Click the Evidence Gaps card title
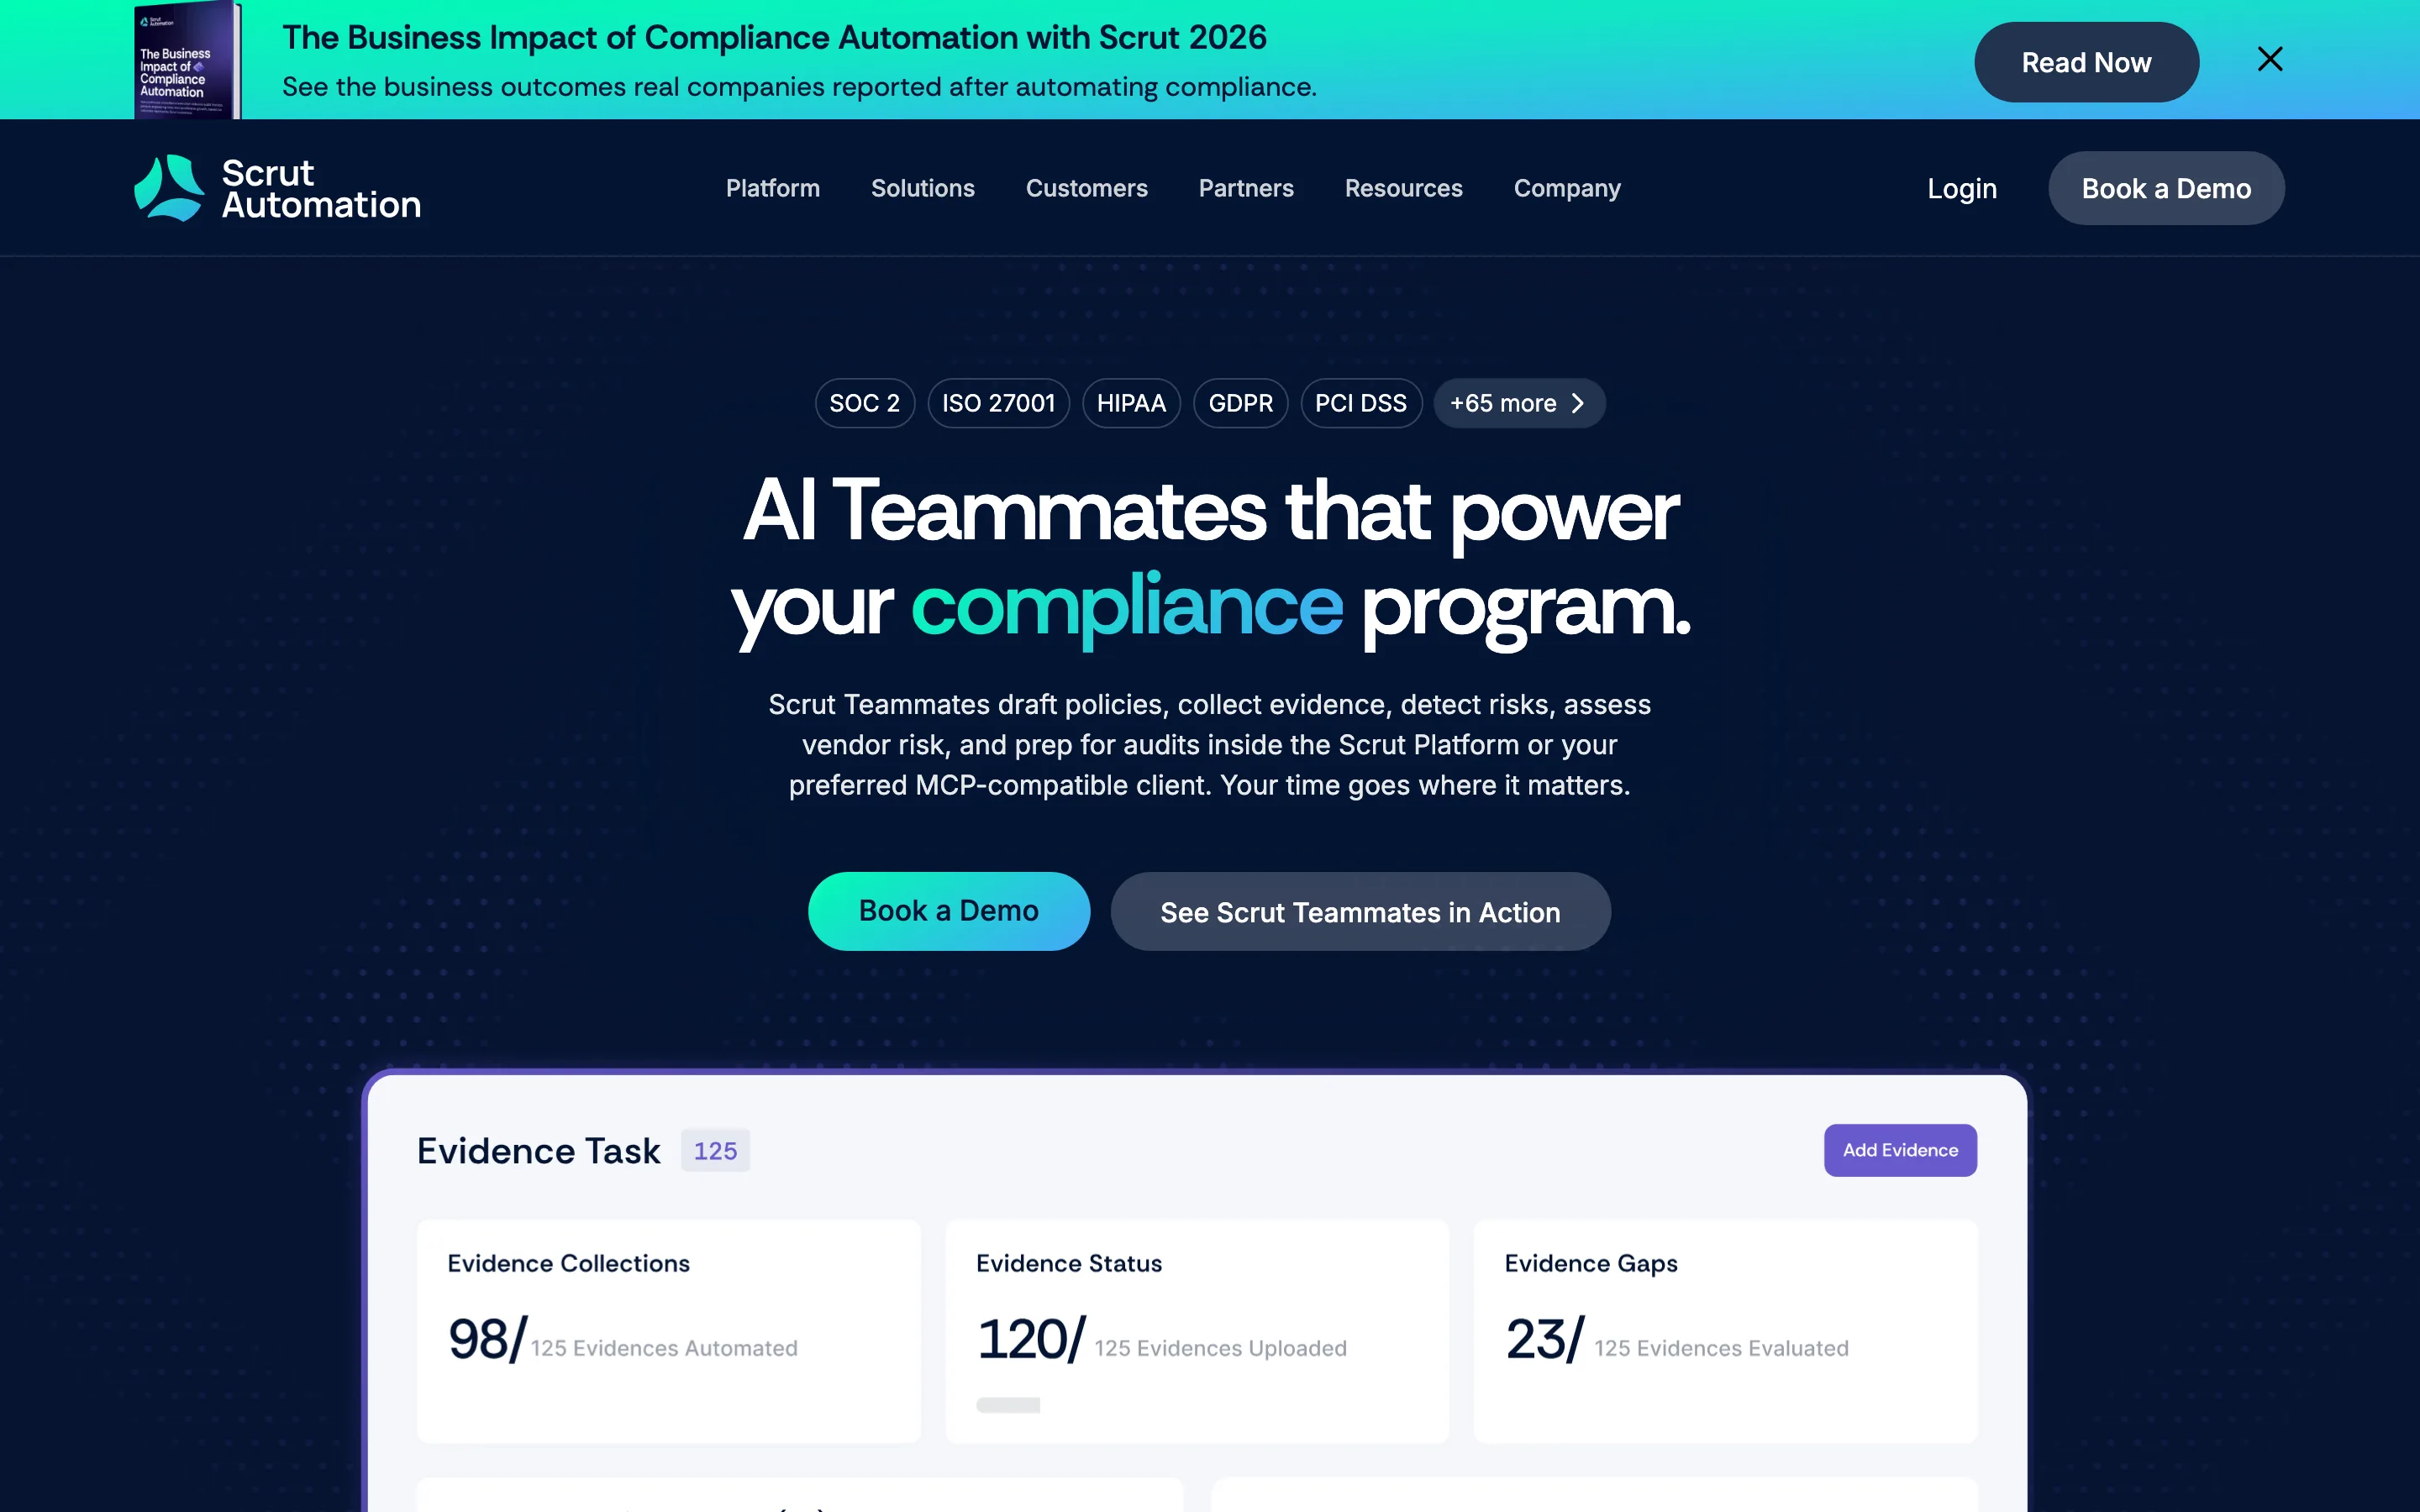 [1591, 1264]
